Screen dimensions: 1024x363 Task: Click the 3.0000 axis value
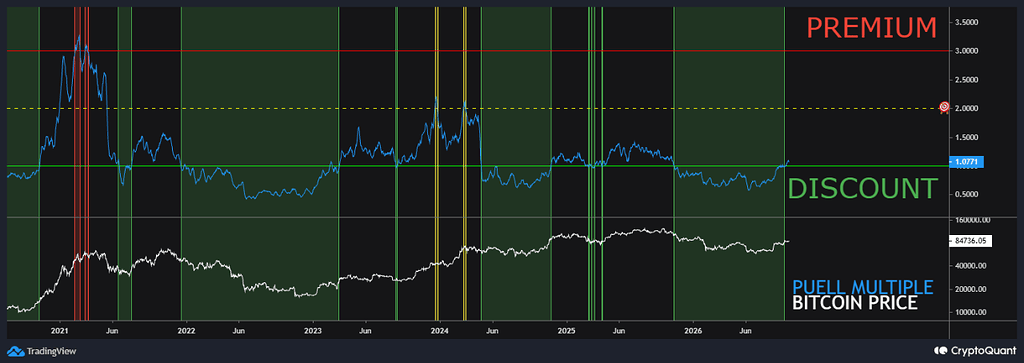[x=968, y=51]
